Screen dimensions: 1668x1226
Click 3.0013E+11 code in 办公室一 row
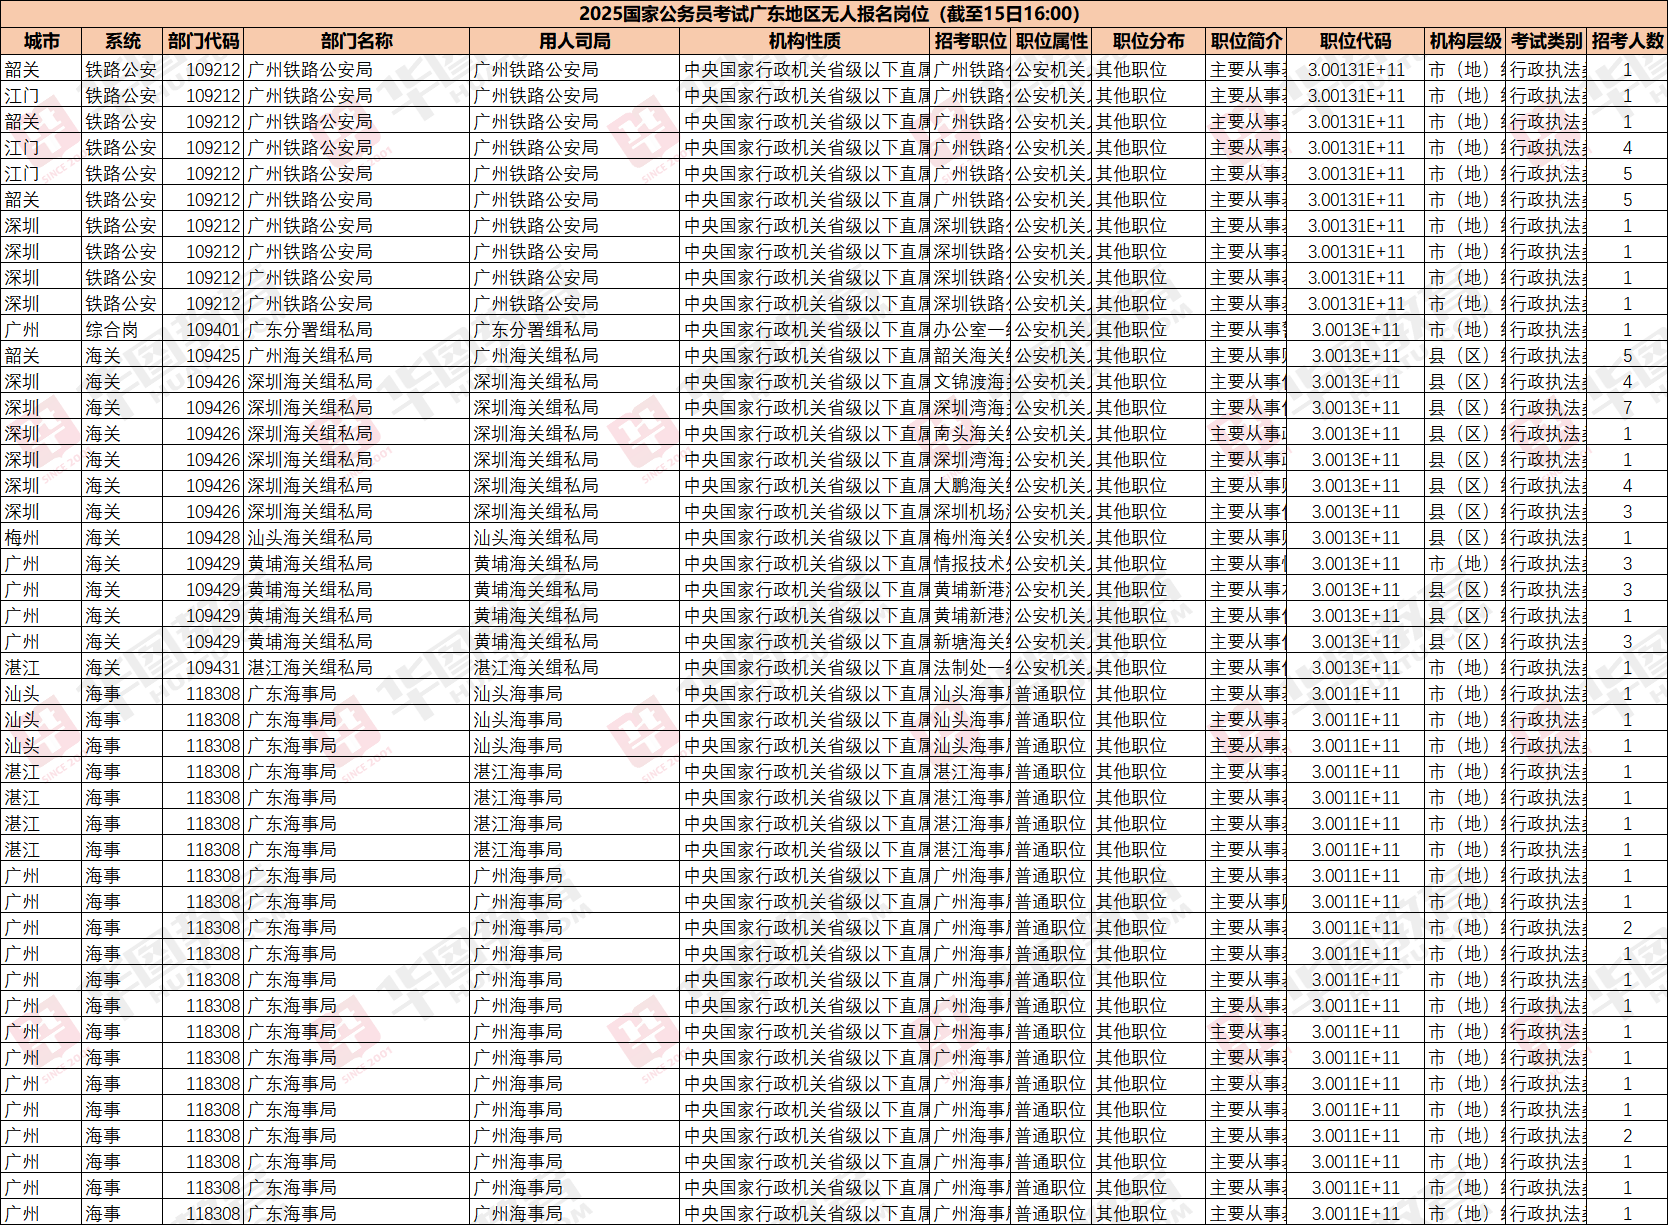[1356, 330]
